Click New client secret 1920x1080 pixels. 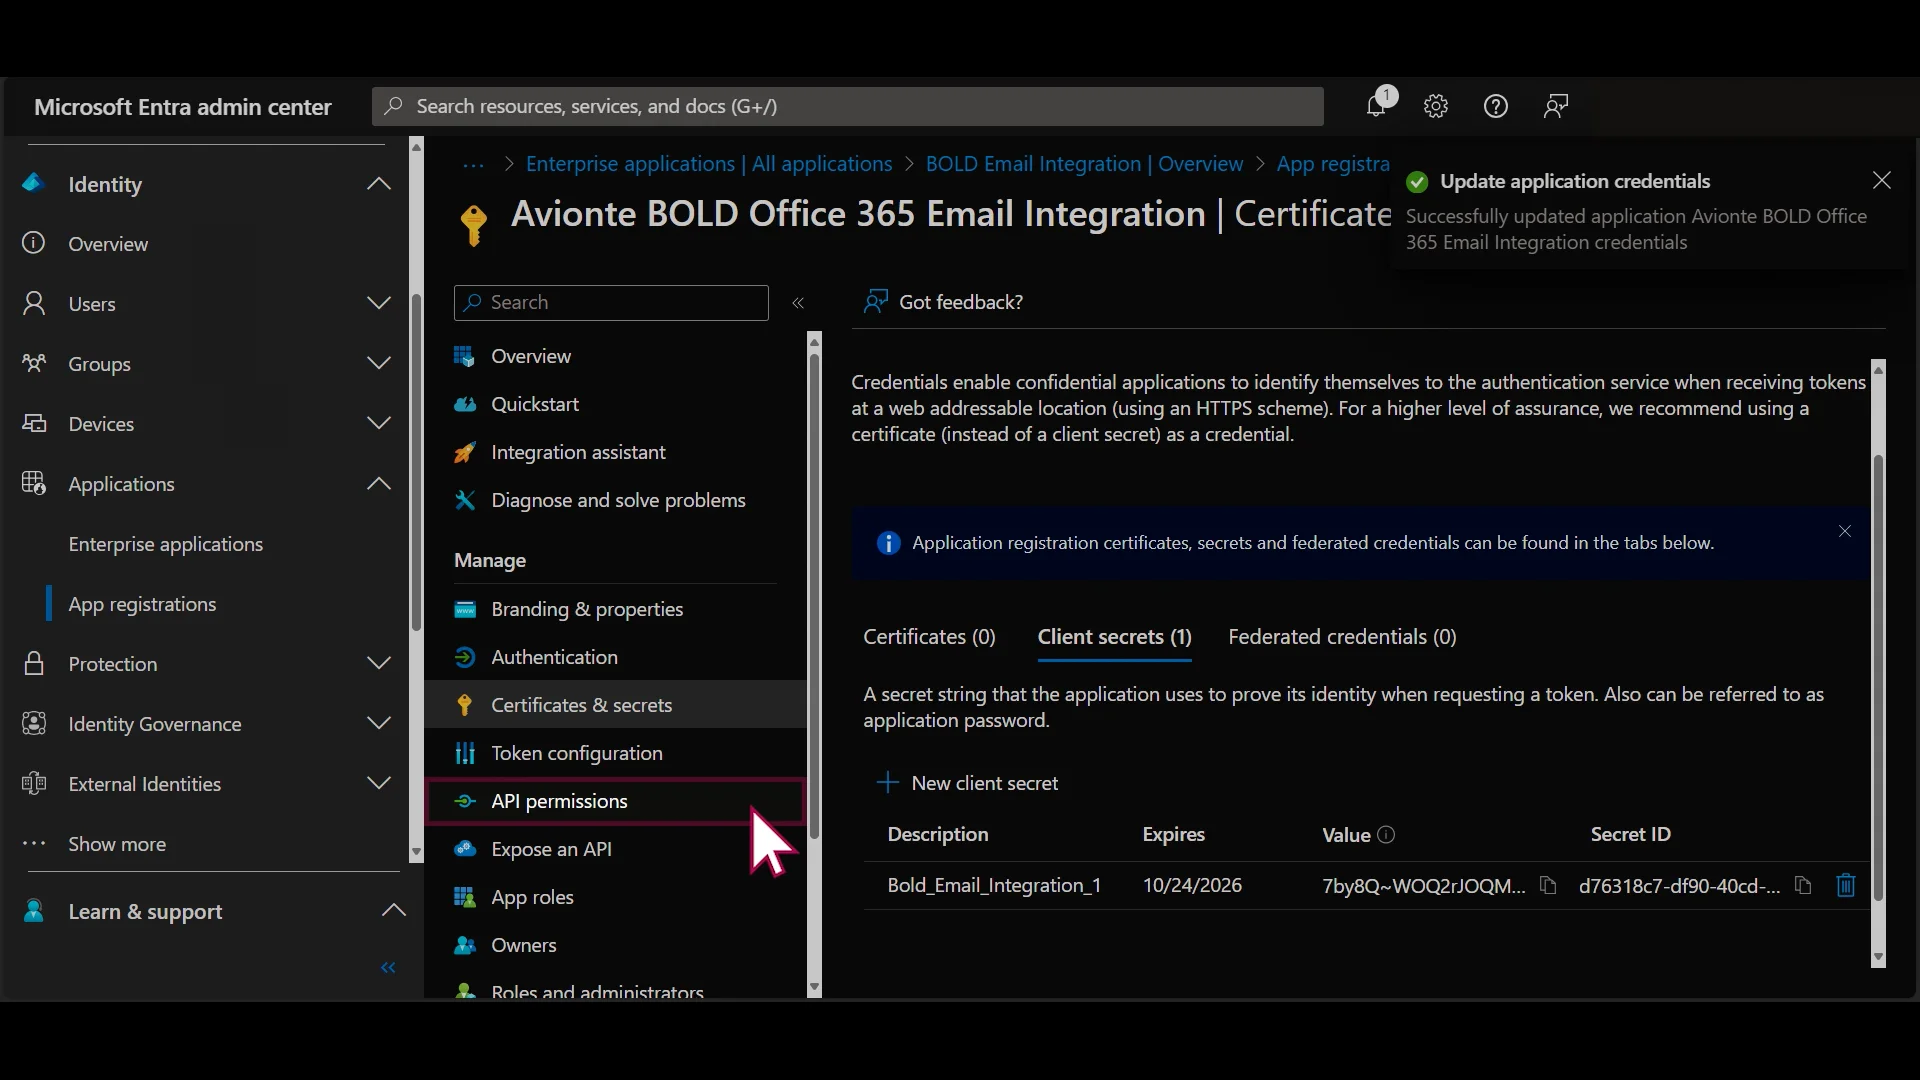[967, 784]
